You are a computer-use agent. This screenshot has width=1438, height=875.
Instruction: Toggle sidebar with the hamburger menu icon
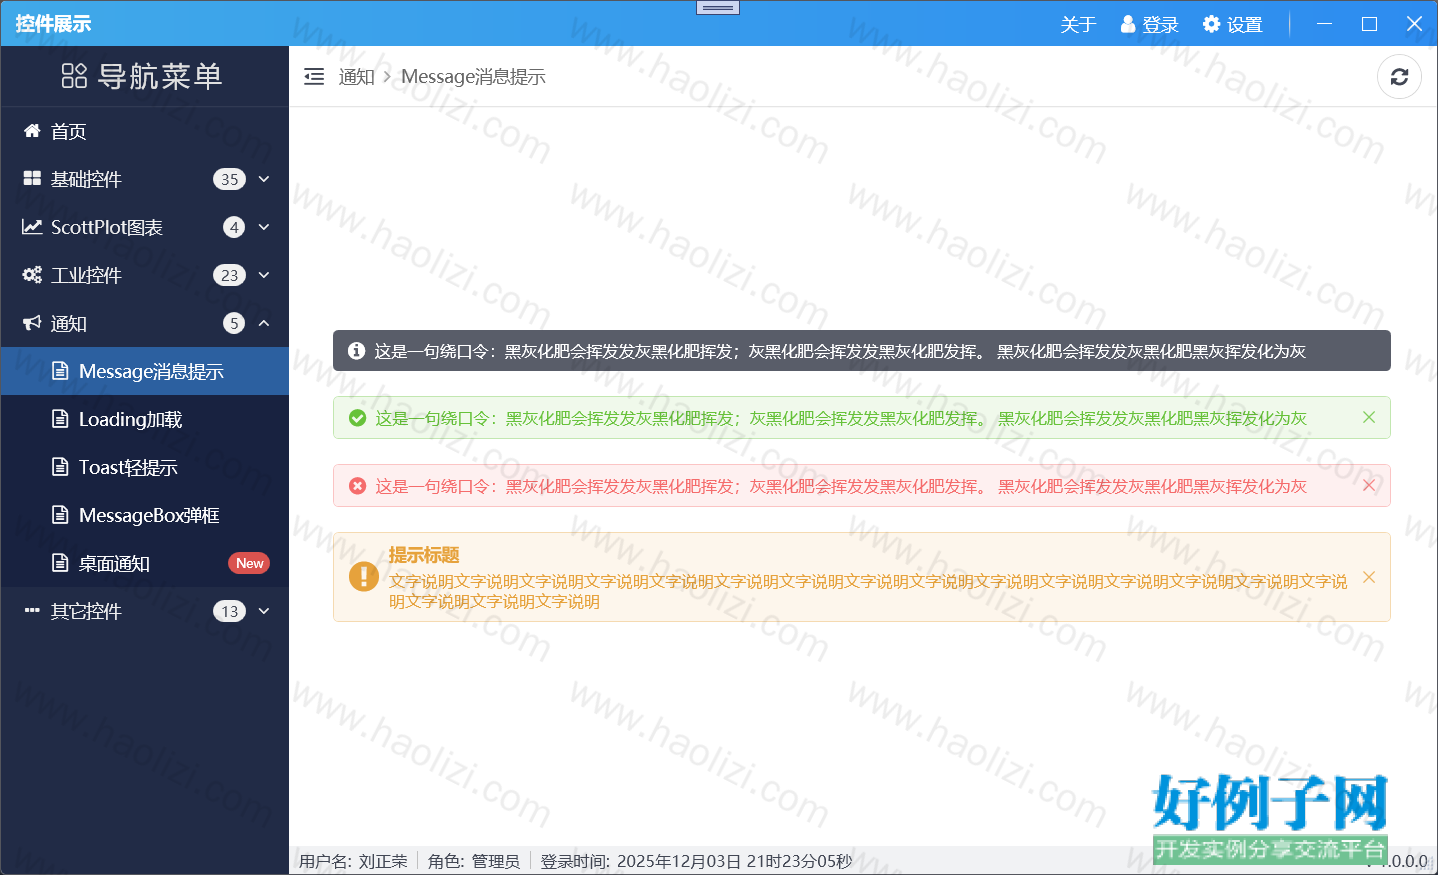pyautogui.click(x=314, y=76)
